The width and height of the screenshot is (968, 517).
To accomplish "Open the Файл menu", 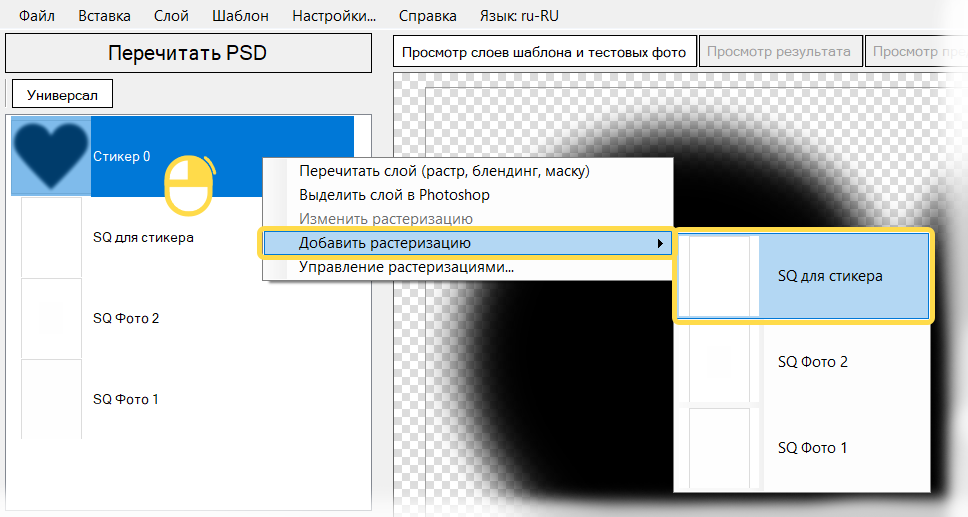I will pyautogui.click(x=36, y=16).
